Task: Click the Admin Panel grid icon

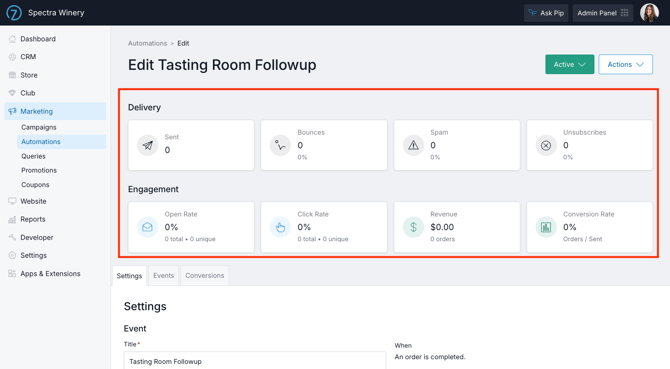Action: (625, 13)
